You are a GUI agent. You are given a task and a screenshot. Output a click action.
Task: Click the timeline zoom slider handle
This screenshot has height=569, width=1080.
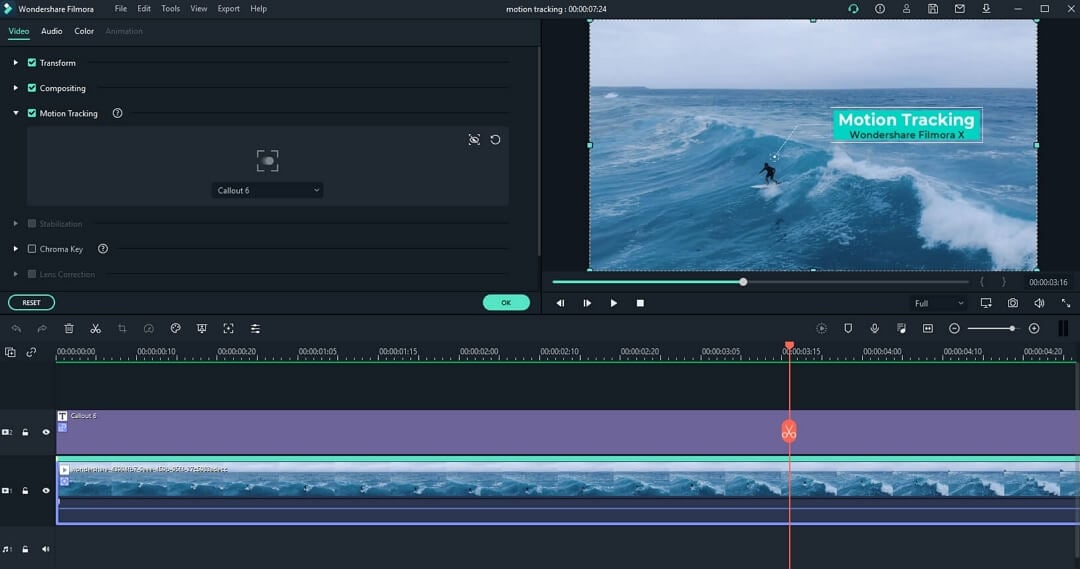tap(1012, 329)
